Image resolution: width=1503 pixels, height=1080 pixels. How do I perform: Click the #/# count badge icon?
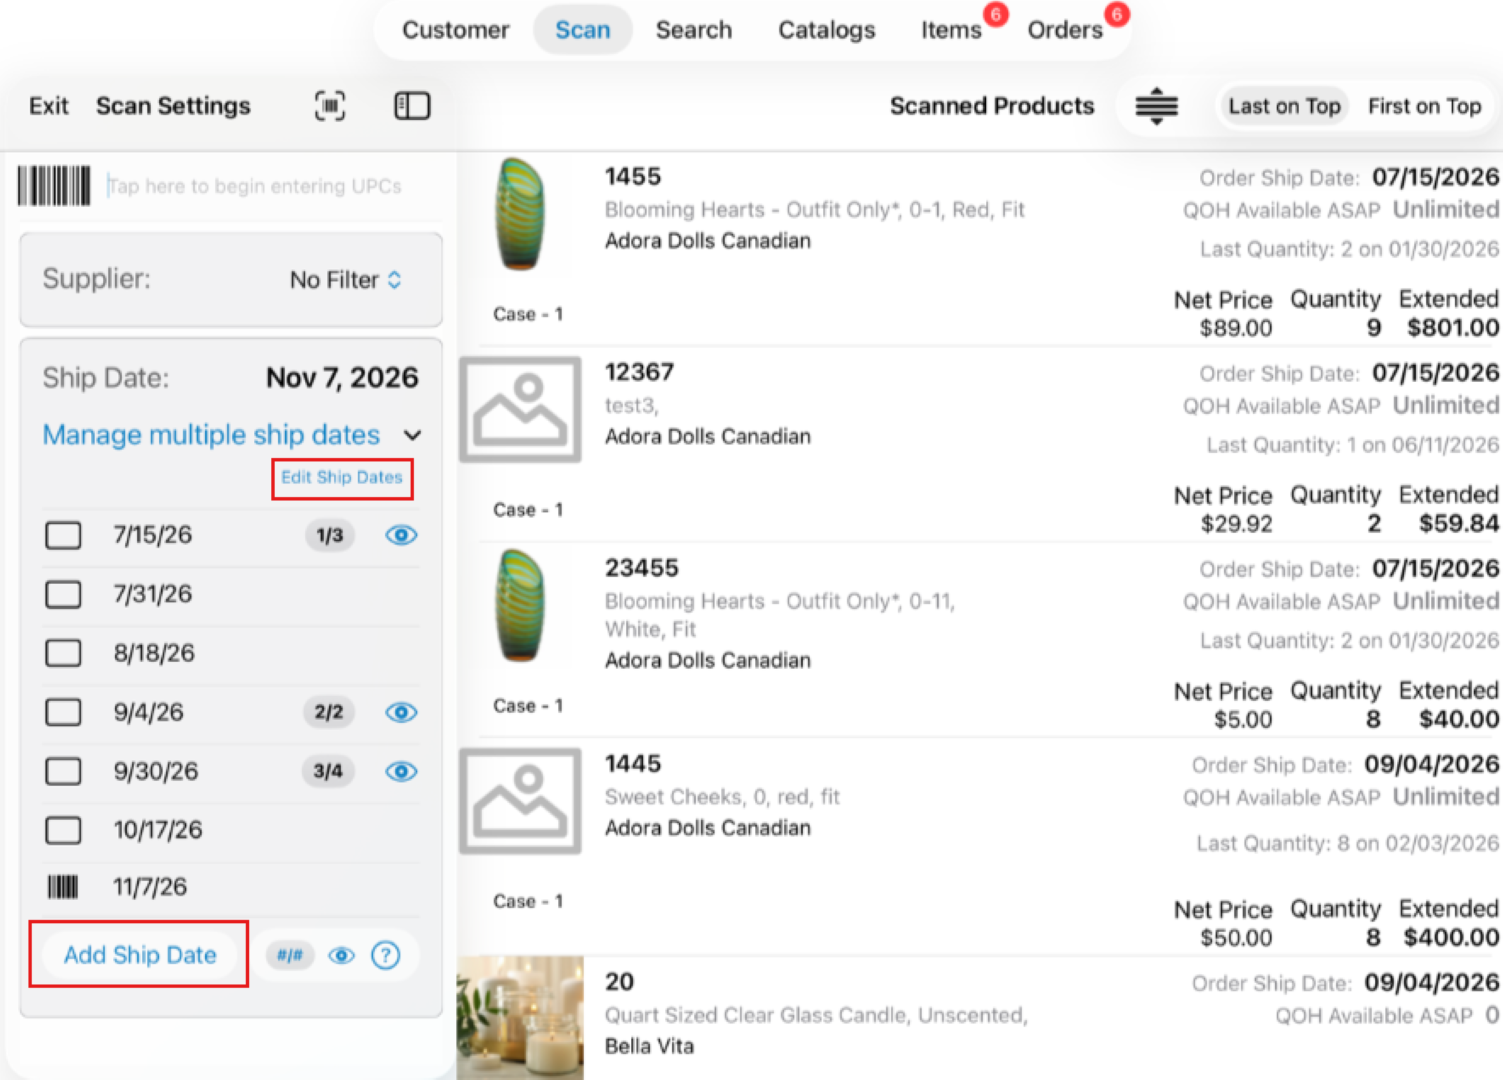tap(290, 955)
